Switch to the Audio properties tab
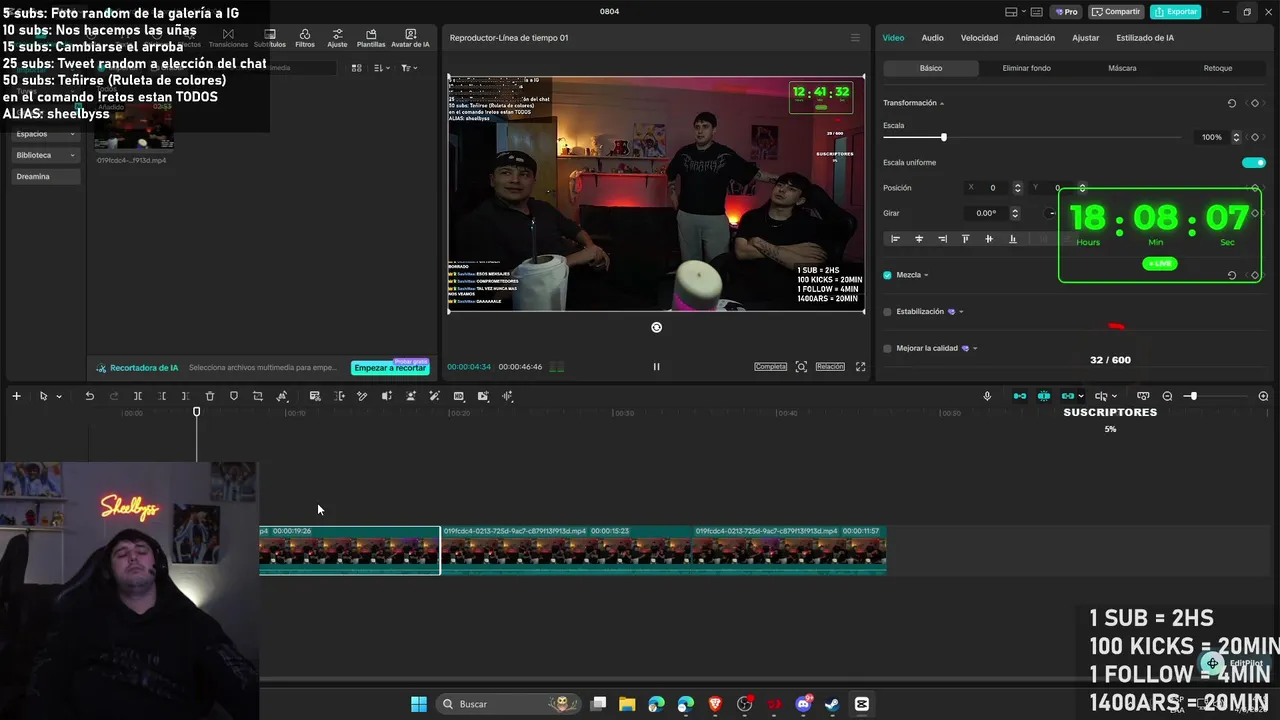Screen dimensions: 1280x720 (932, 38)
